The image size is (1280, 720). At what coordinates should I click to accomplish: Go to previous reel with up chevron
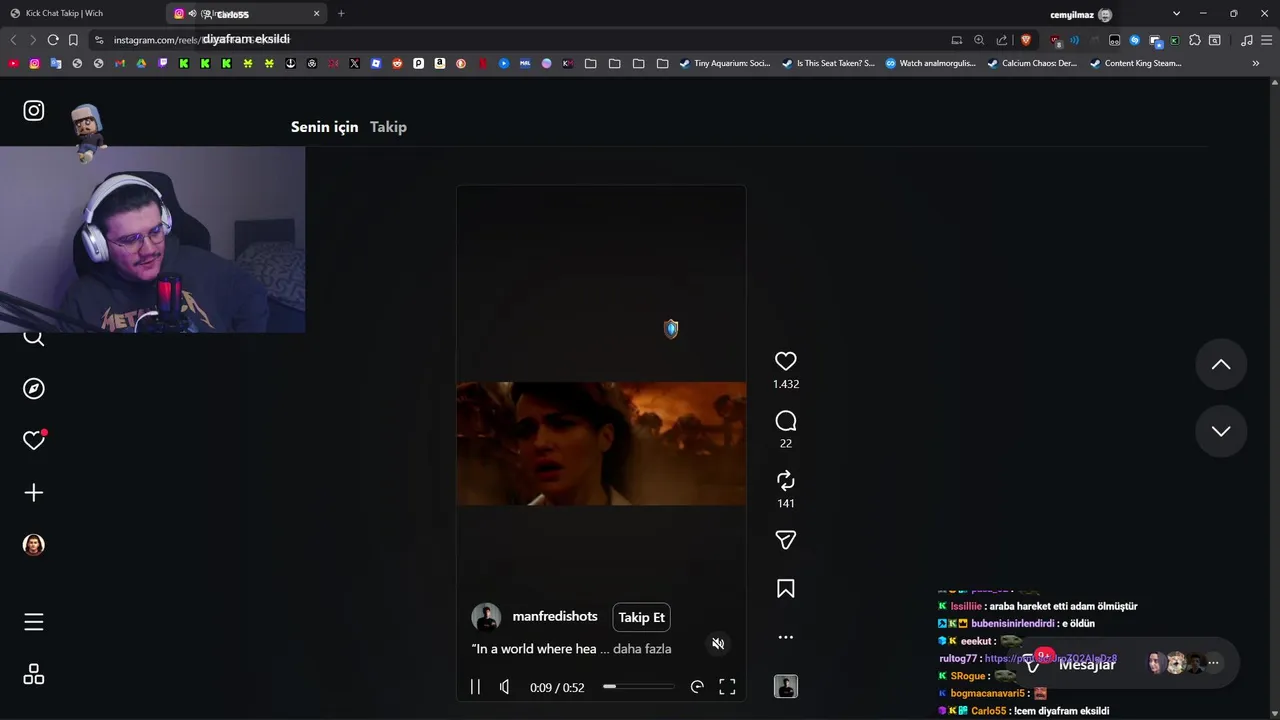click(x=1221, y=365)
